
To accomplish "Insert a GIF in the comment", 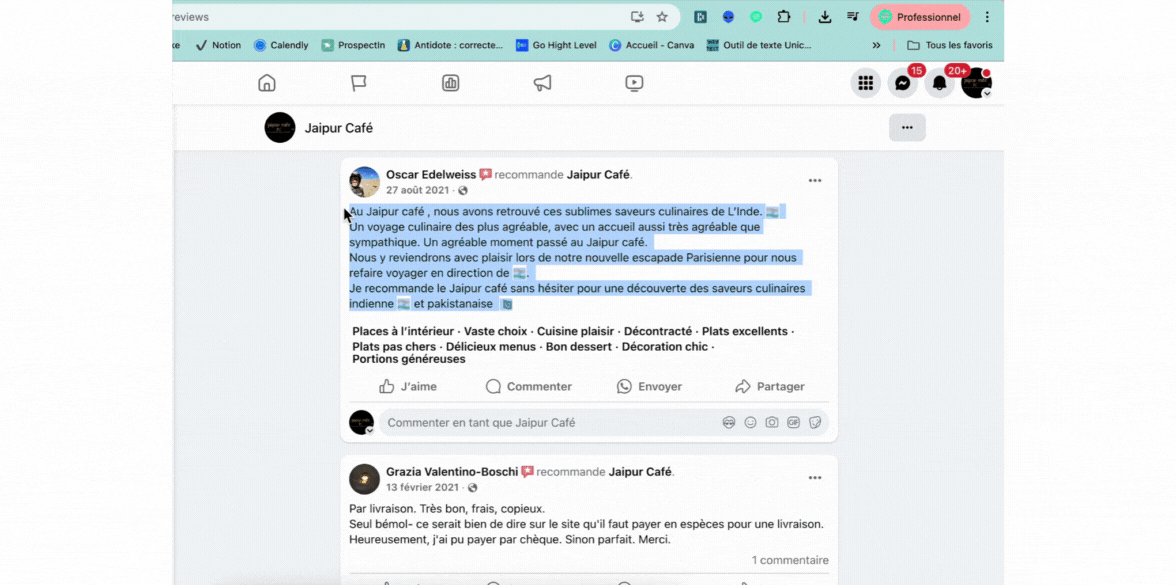I will 794,422.
